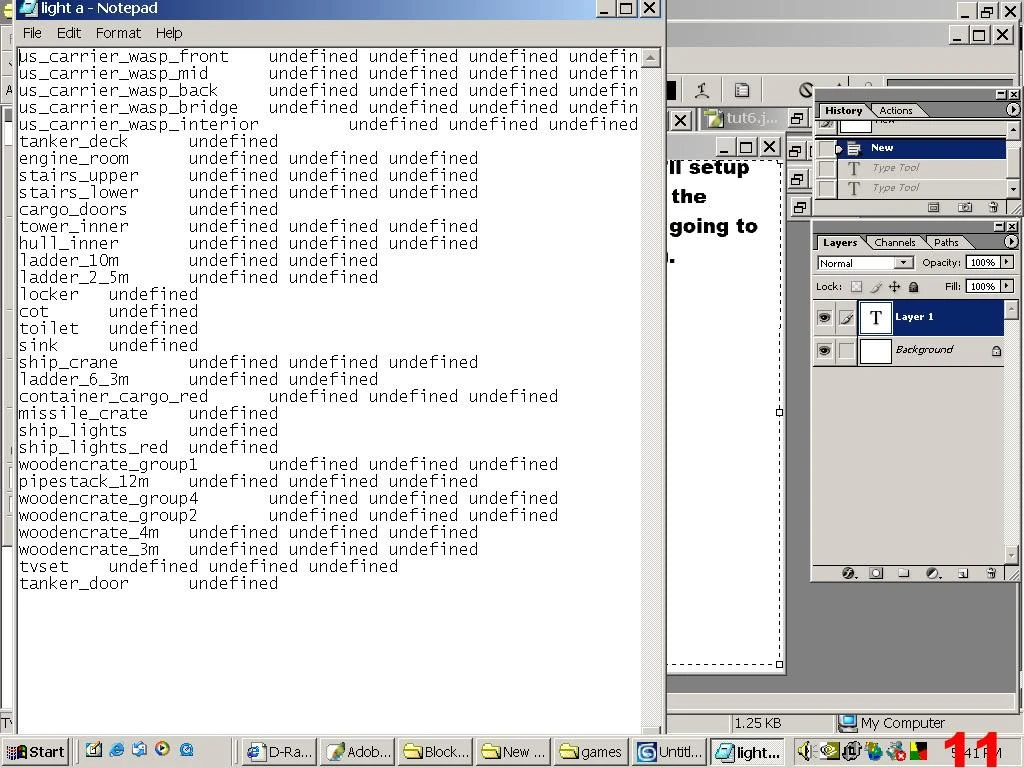Launch Internet Explorer from quick launch
1024x768 pixels.
(117, 750)
